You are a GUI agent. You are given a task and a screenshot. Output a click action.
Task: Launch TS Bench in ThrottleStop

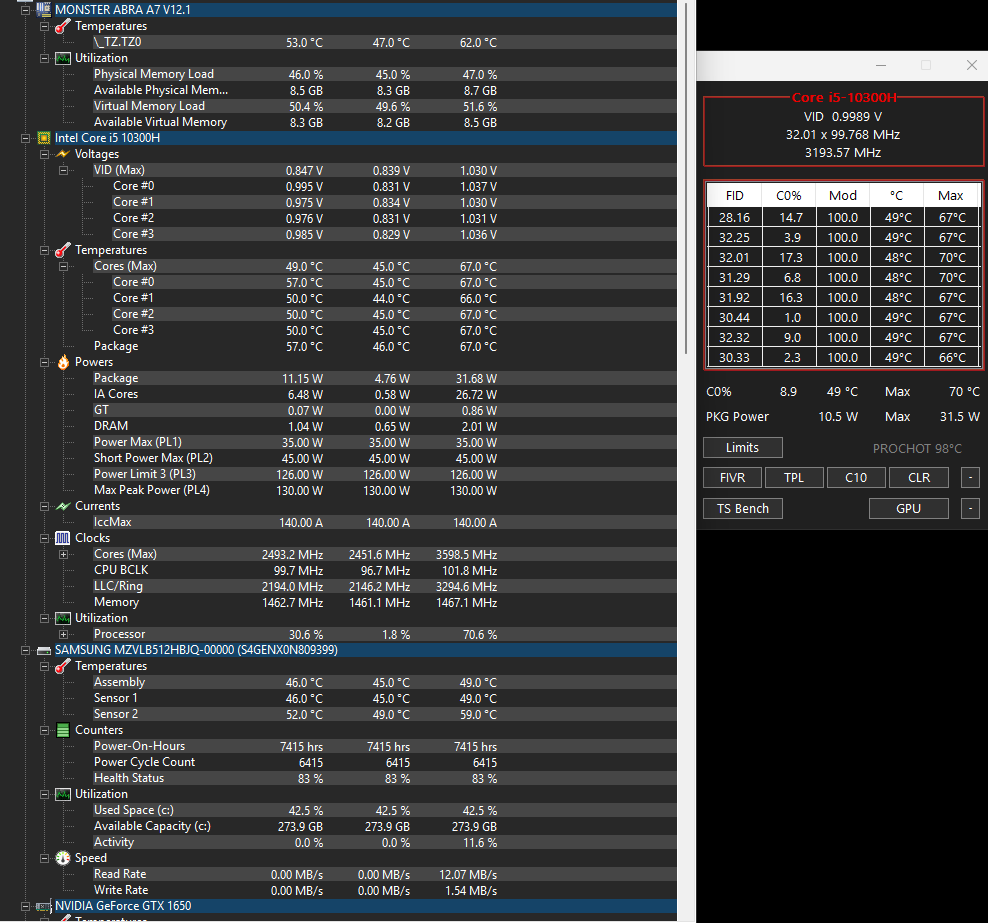click(x=742, y=508)
